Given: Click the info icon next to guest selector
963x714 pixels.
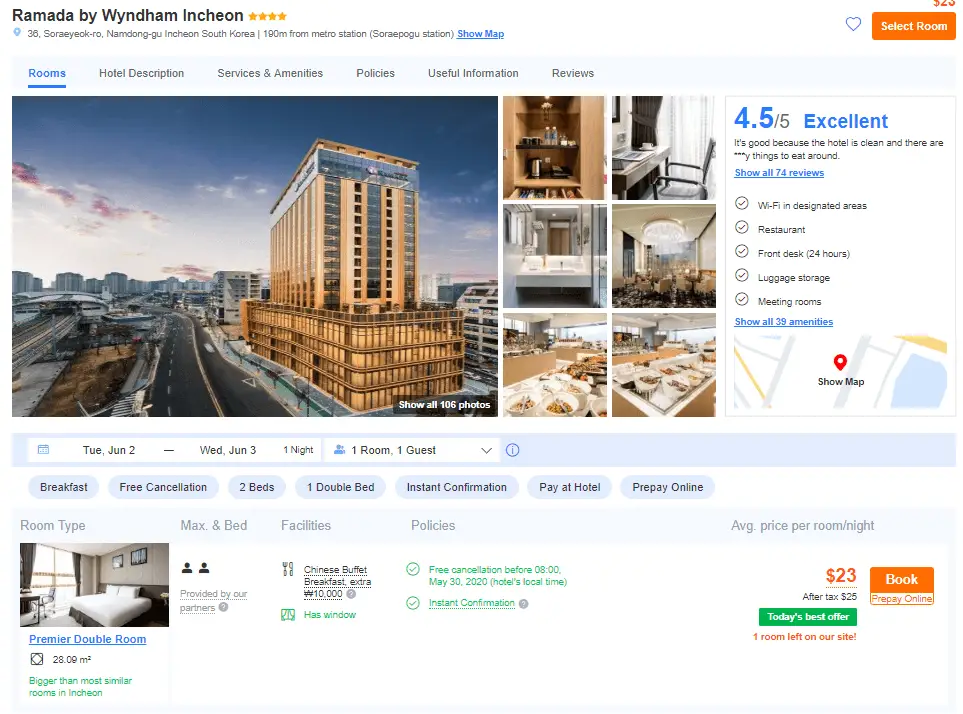Looking at the screenshot, I should coord(513,450).
